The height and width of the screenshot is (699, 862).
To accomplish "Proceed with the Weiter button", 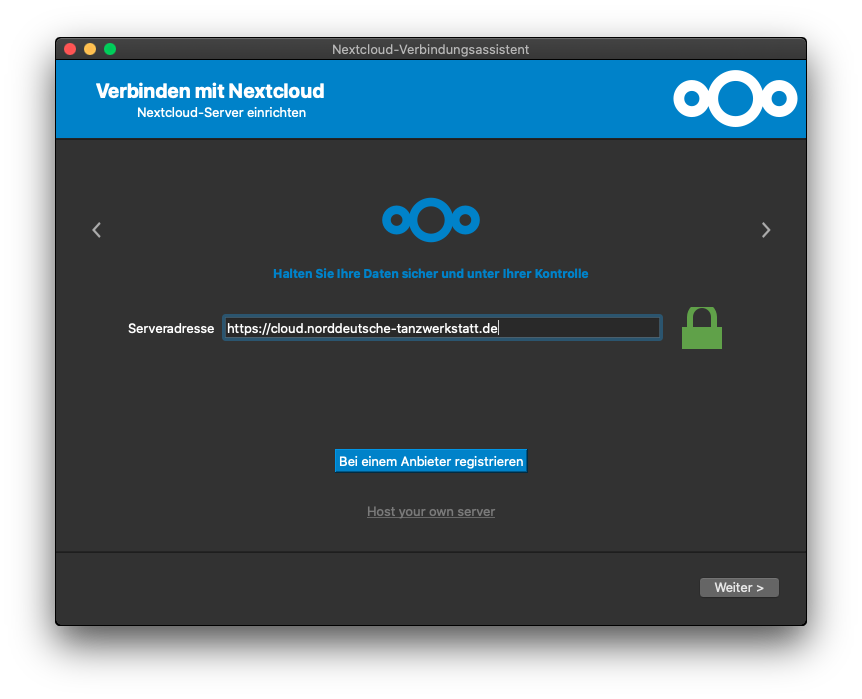I will point(739,587).
